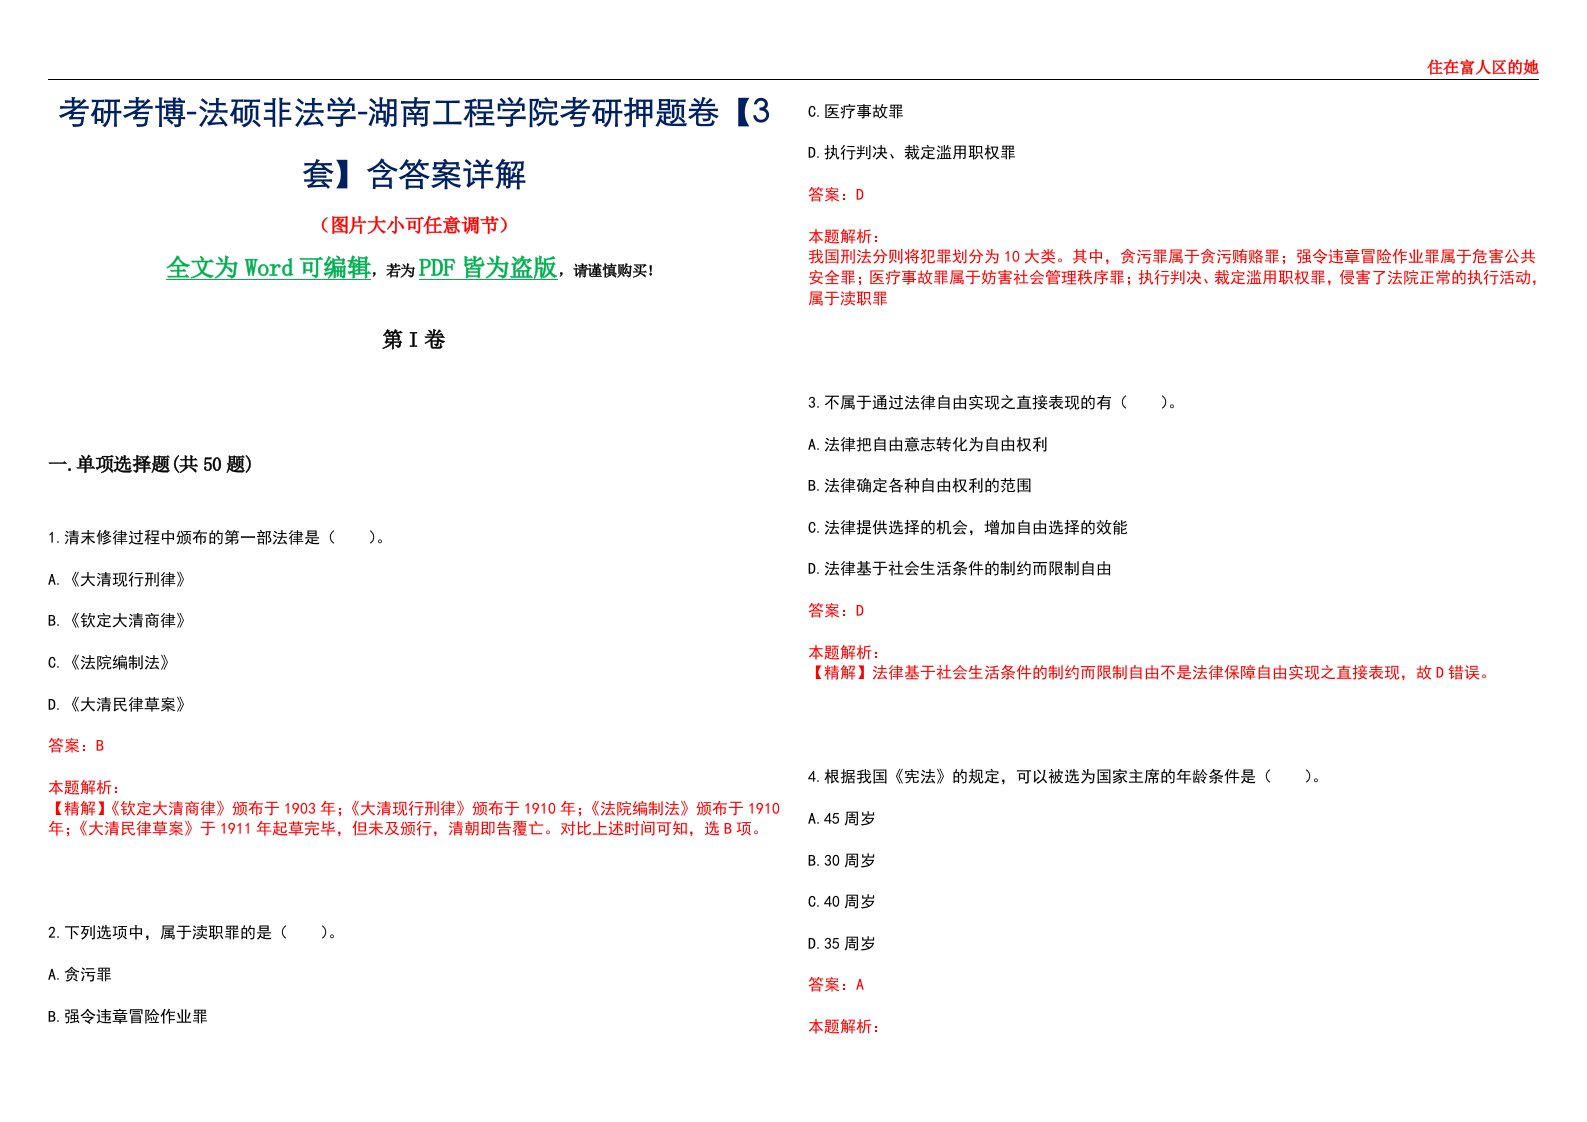The width and height of the screenshot is (1587, 1122).
Task: Click 本题解析 under question 4
Action: [844, 1026]
